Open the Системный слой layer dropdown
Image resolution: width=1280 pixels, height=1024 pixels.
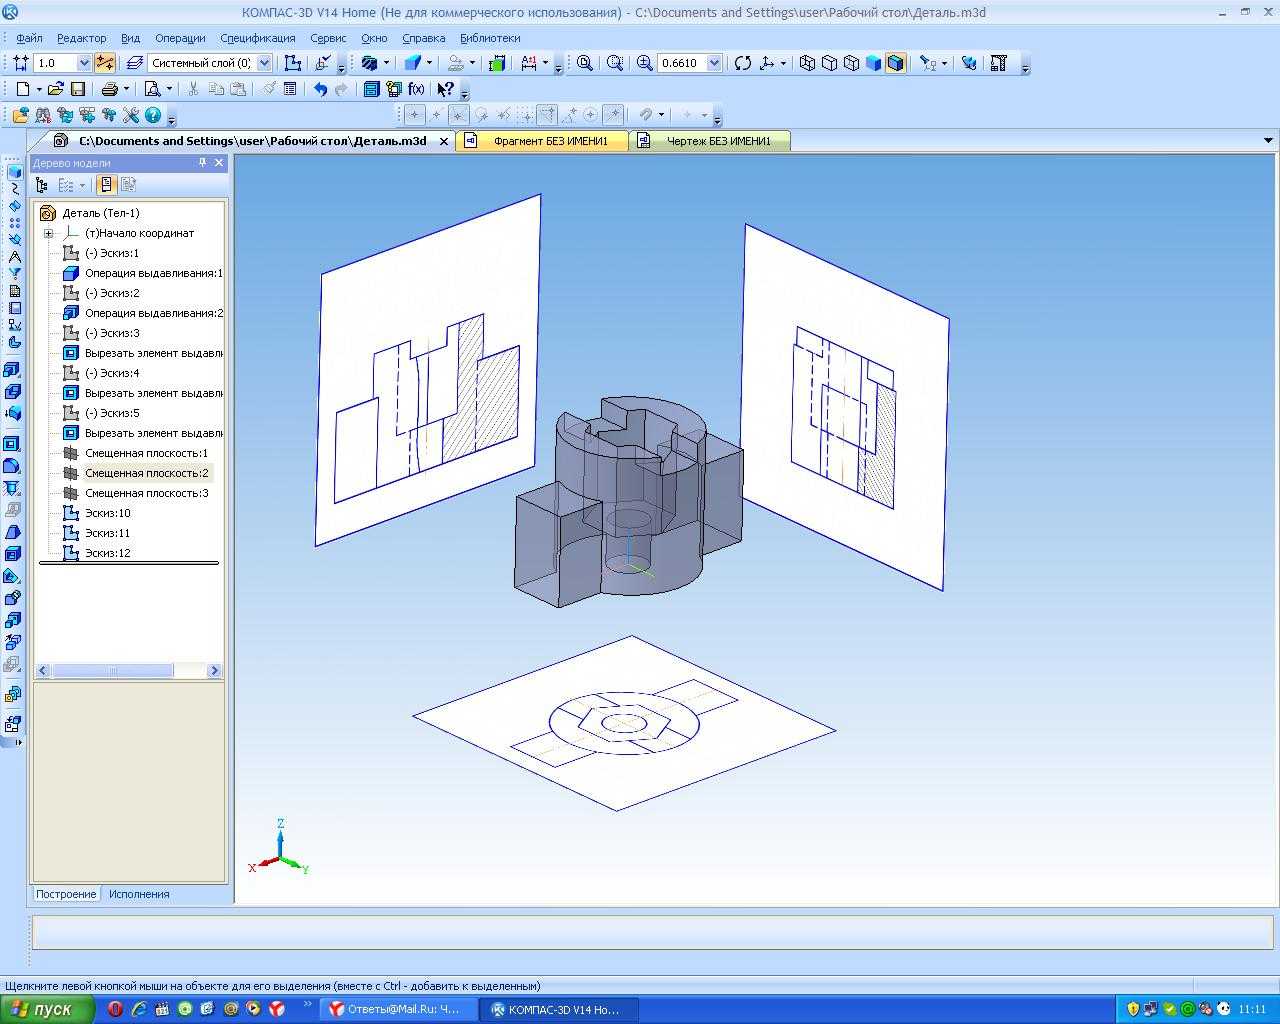pos(264,63)
